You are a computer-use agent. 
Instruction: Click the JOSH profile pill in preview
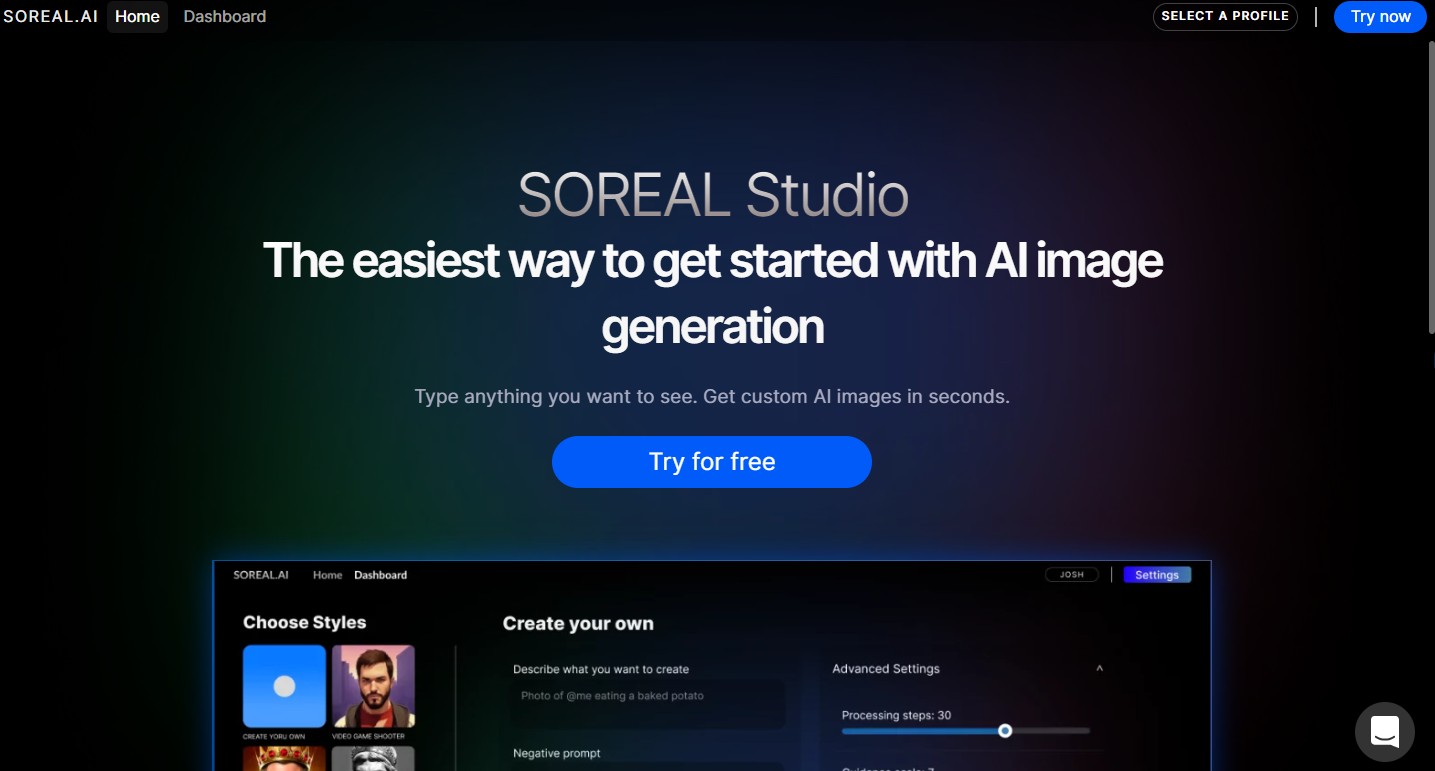coord(1072,575)
